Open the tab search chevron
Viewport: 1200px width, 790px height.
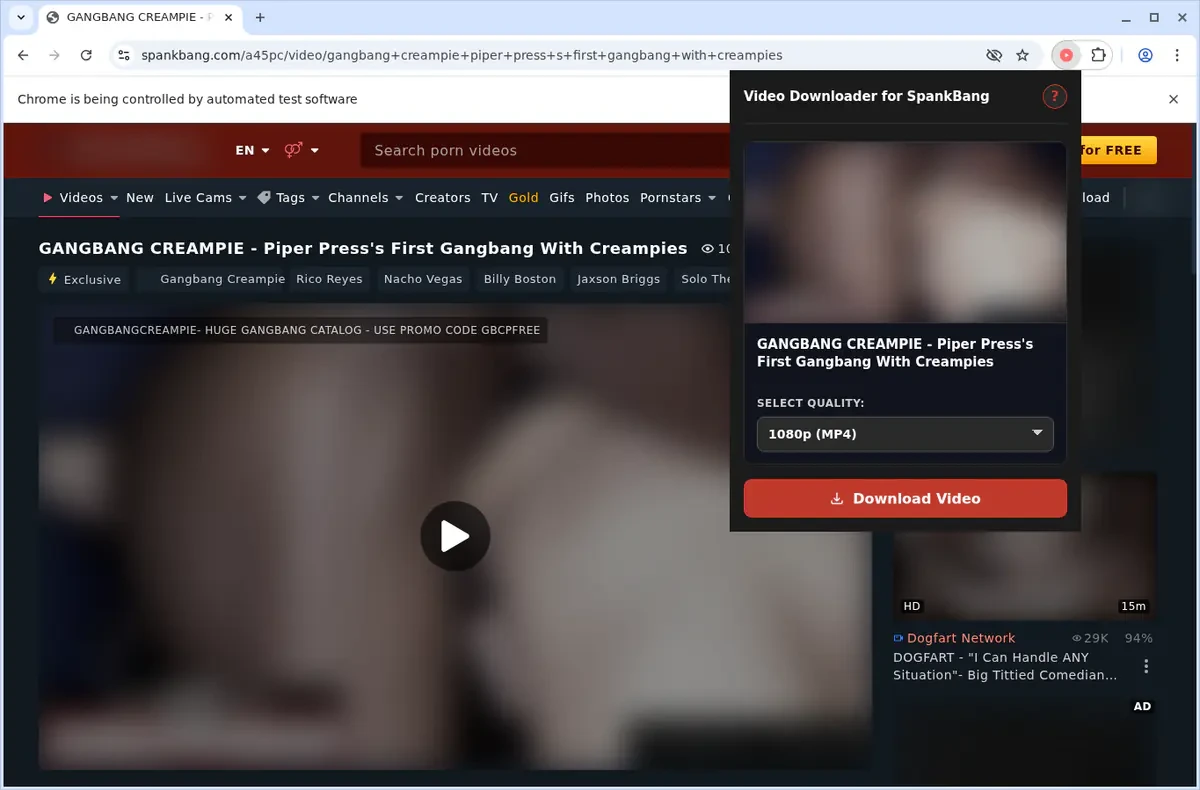[x=21, y=17]
